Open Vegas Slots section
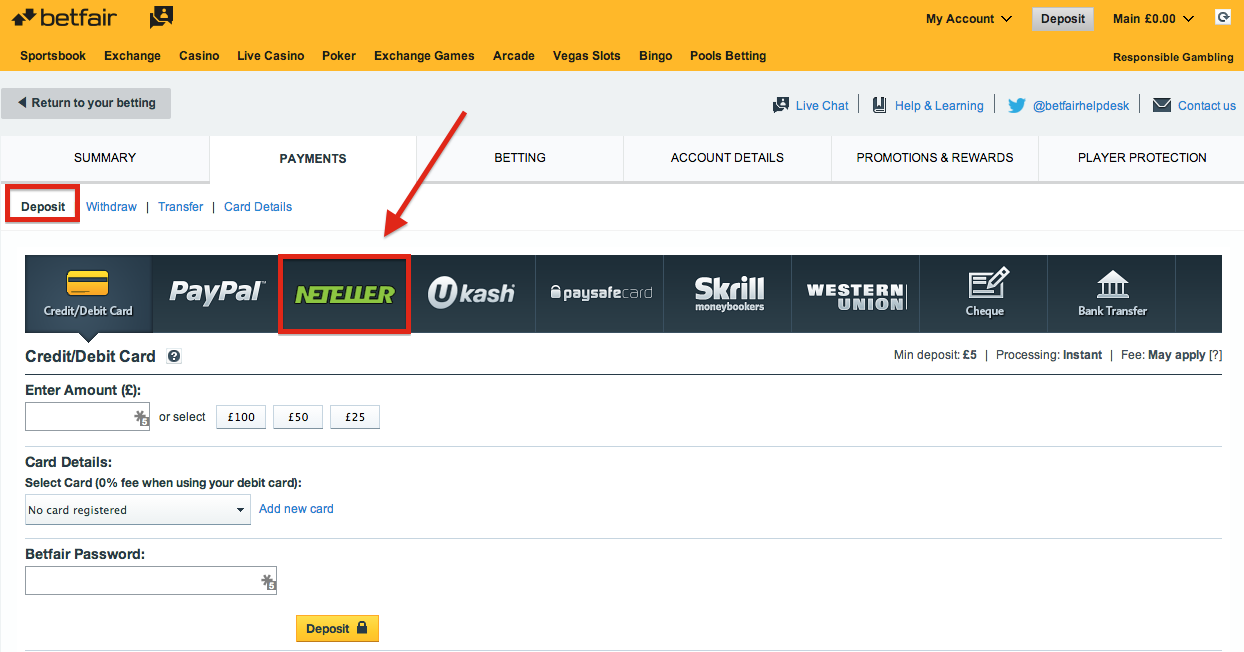The width and height of the screenshot is (1244, 652). [587, 56]
